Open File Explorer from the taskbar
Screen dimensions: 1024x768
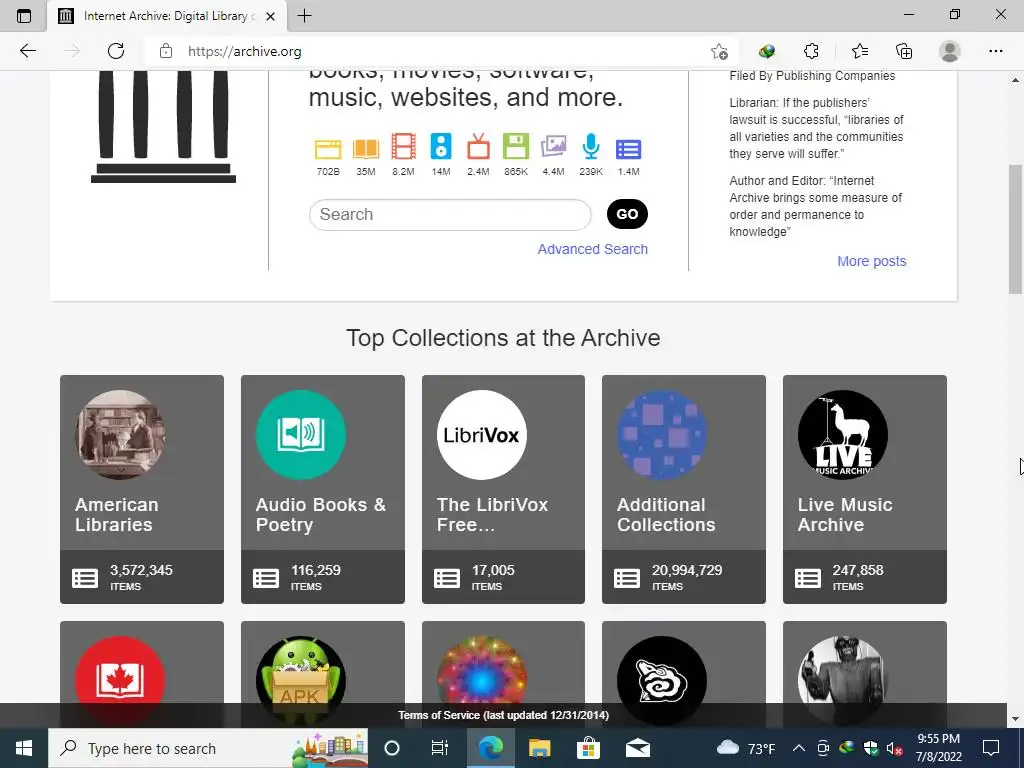click(x=539, y=748)
